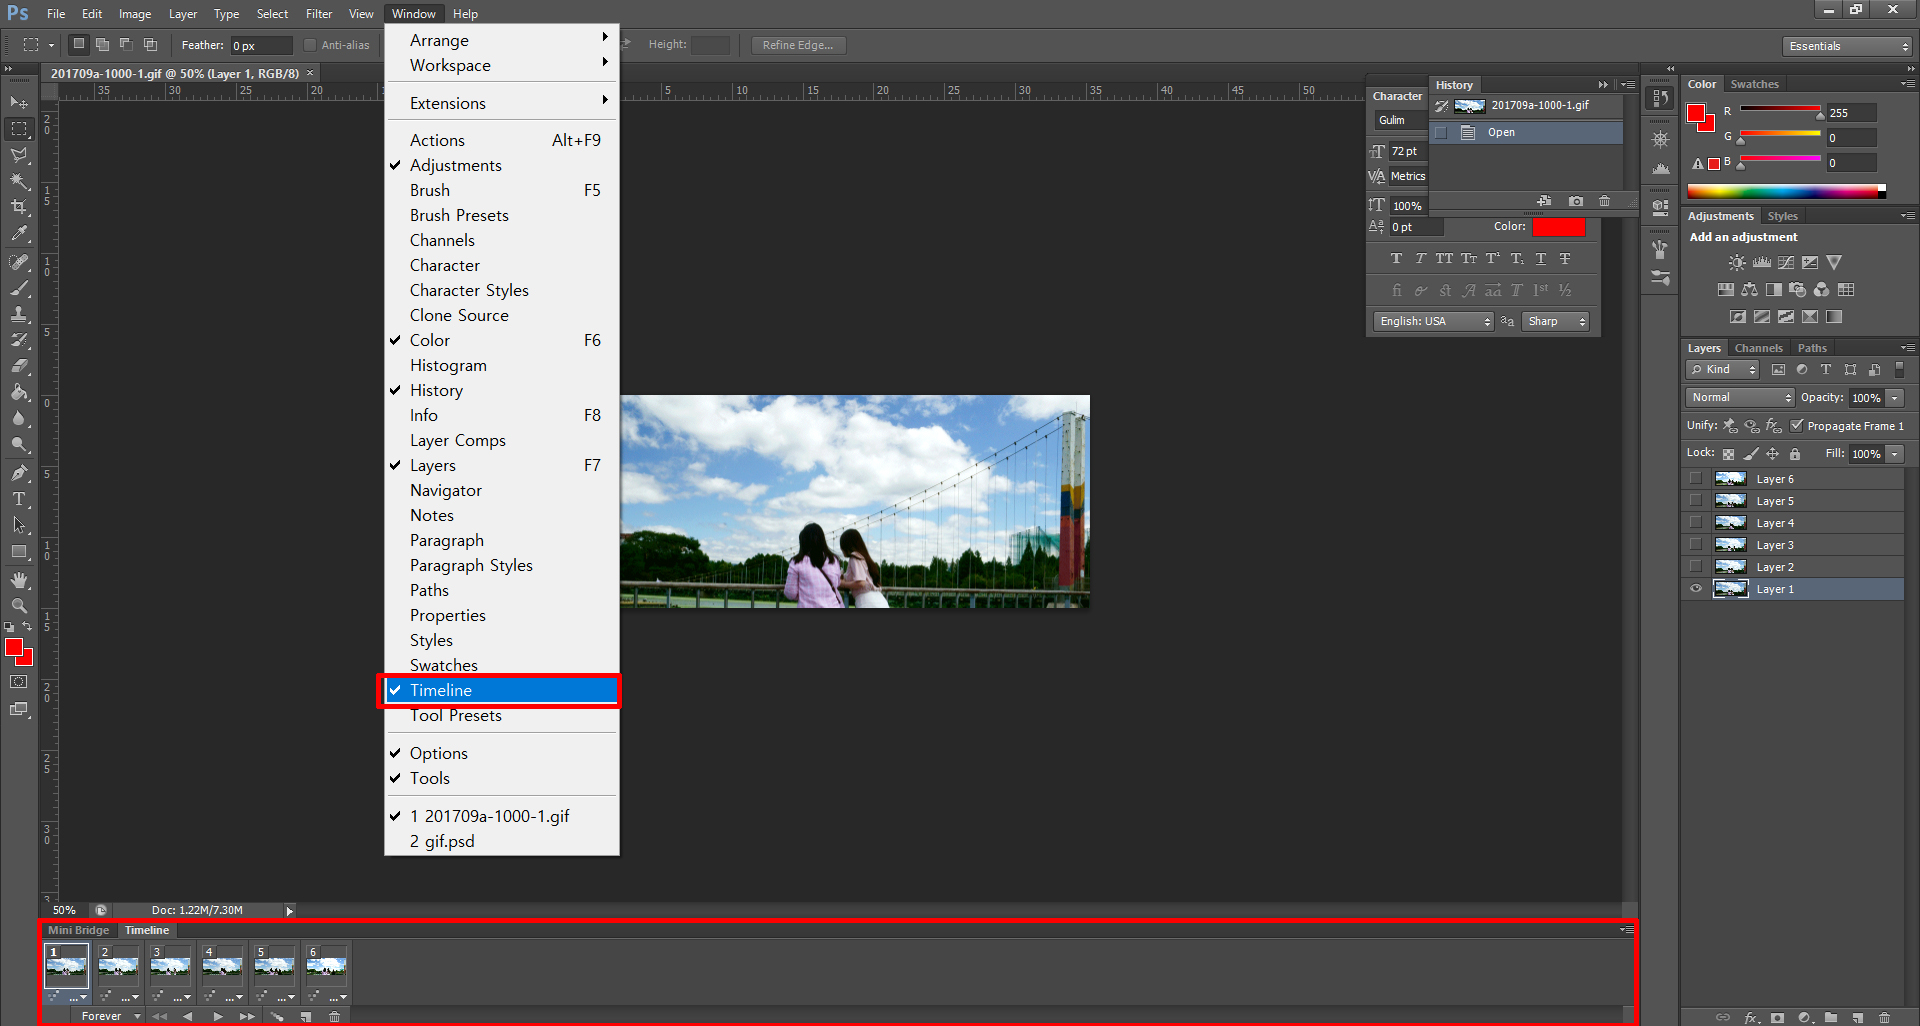Select the Zoom tool
1920x1026 pixels.
click(x=19, y=606)
